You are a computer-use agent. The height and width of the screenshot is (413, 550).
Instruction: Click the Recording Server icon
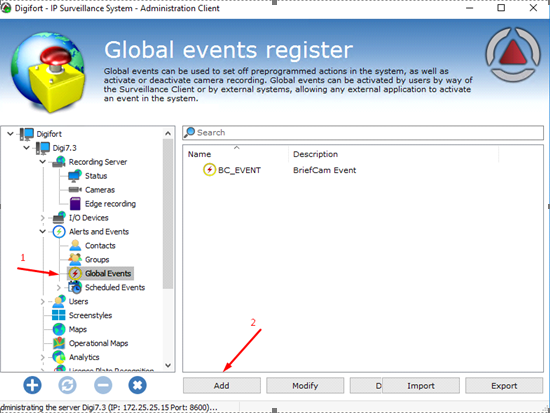click(59, 162)
